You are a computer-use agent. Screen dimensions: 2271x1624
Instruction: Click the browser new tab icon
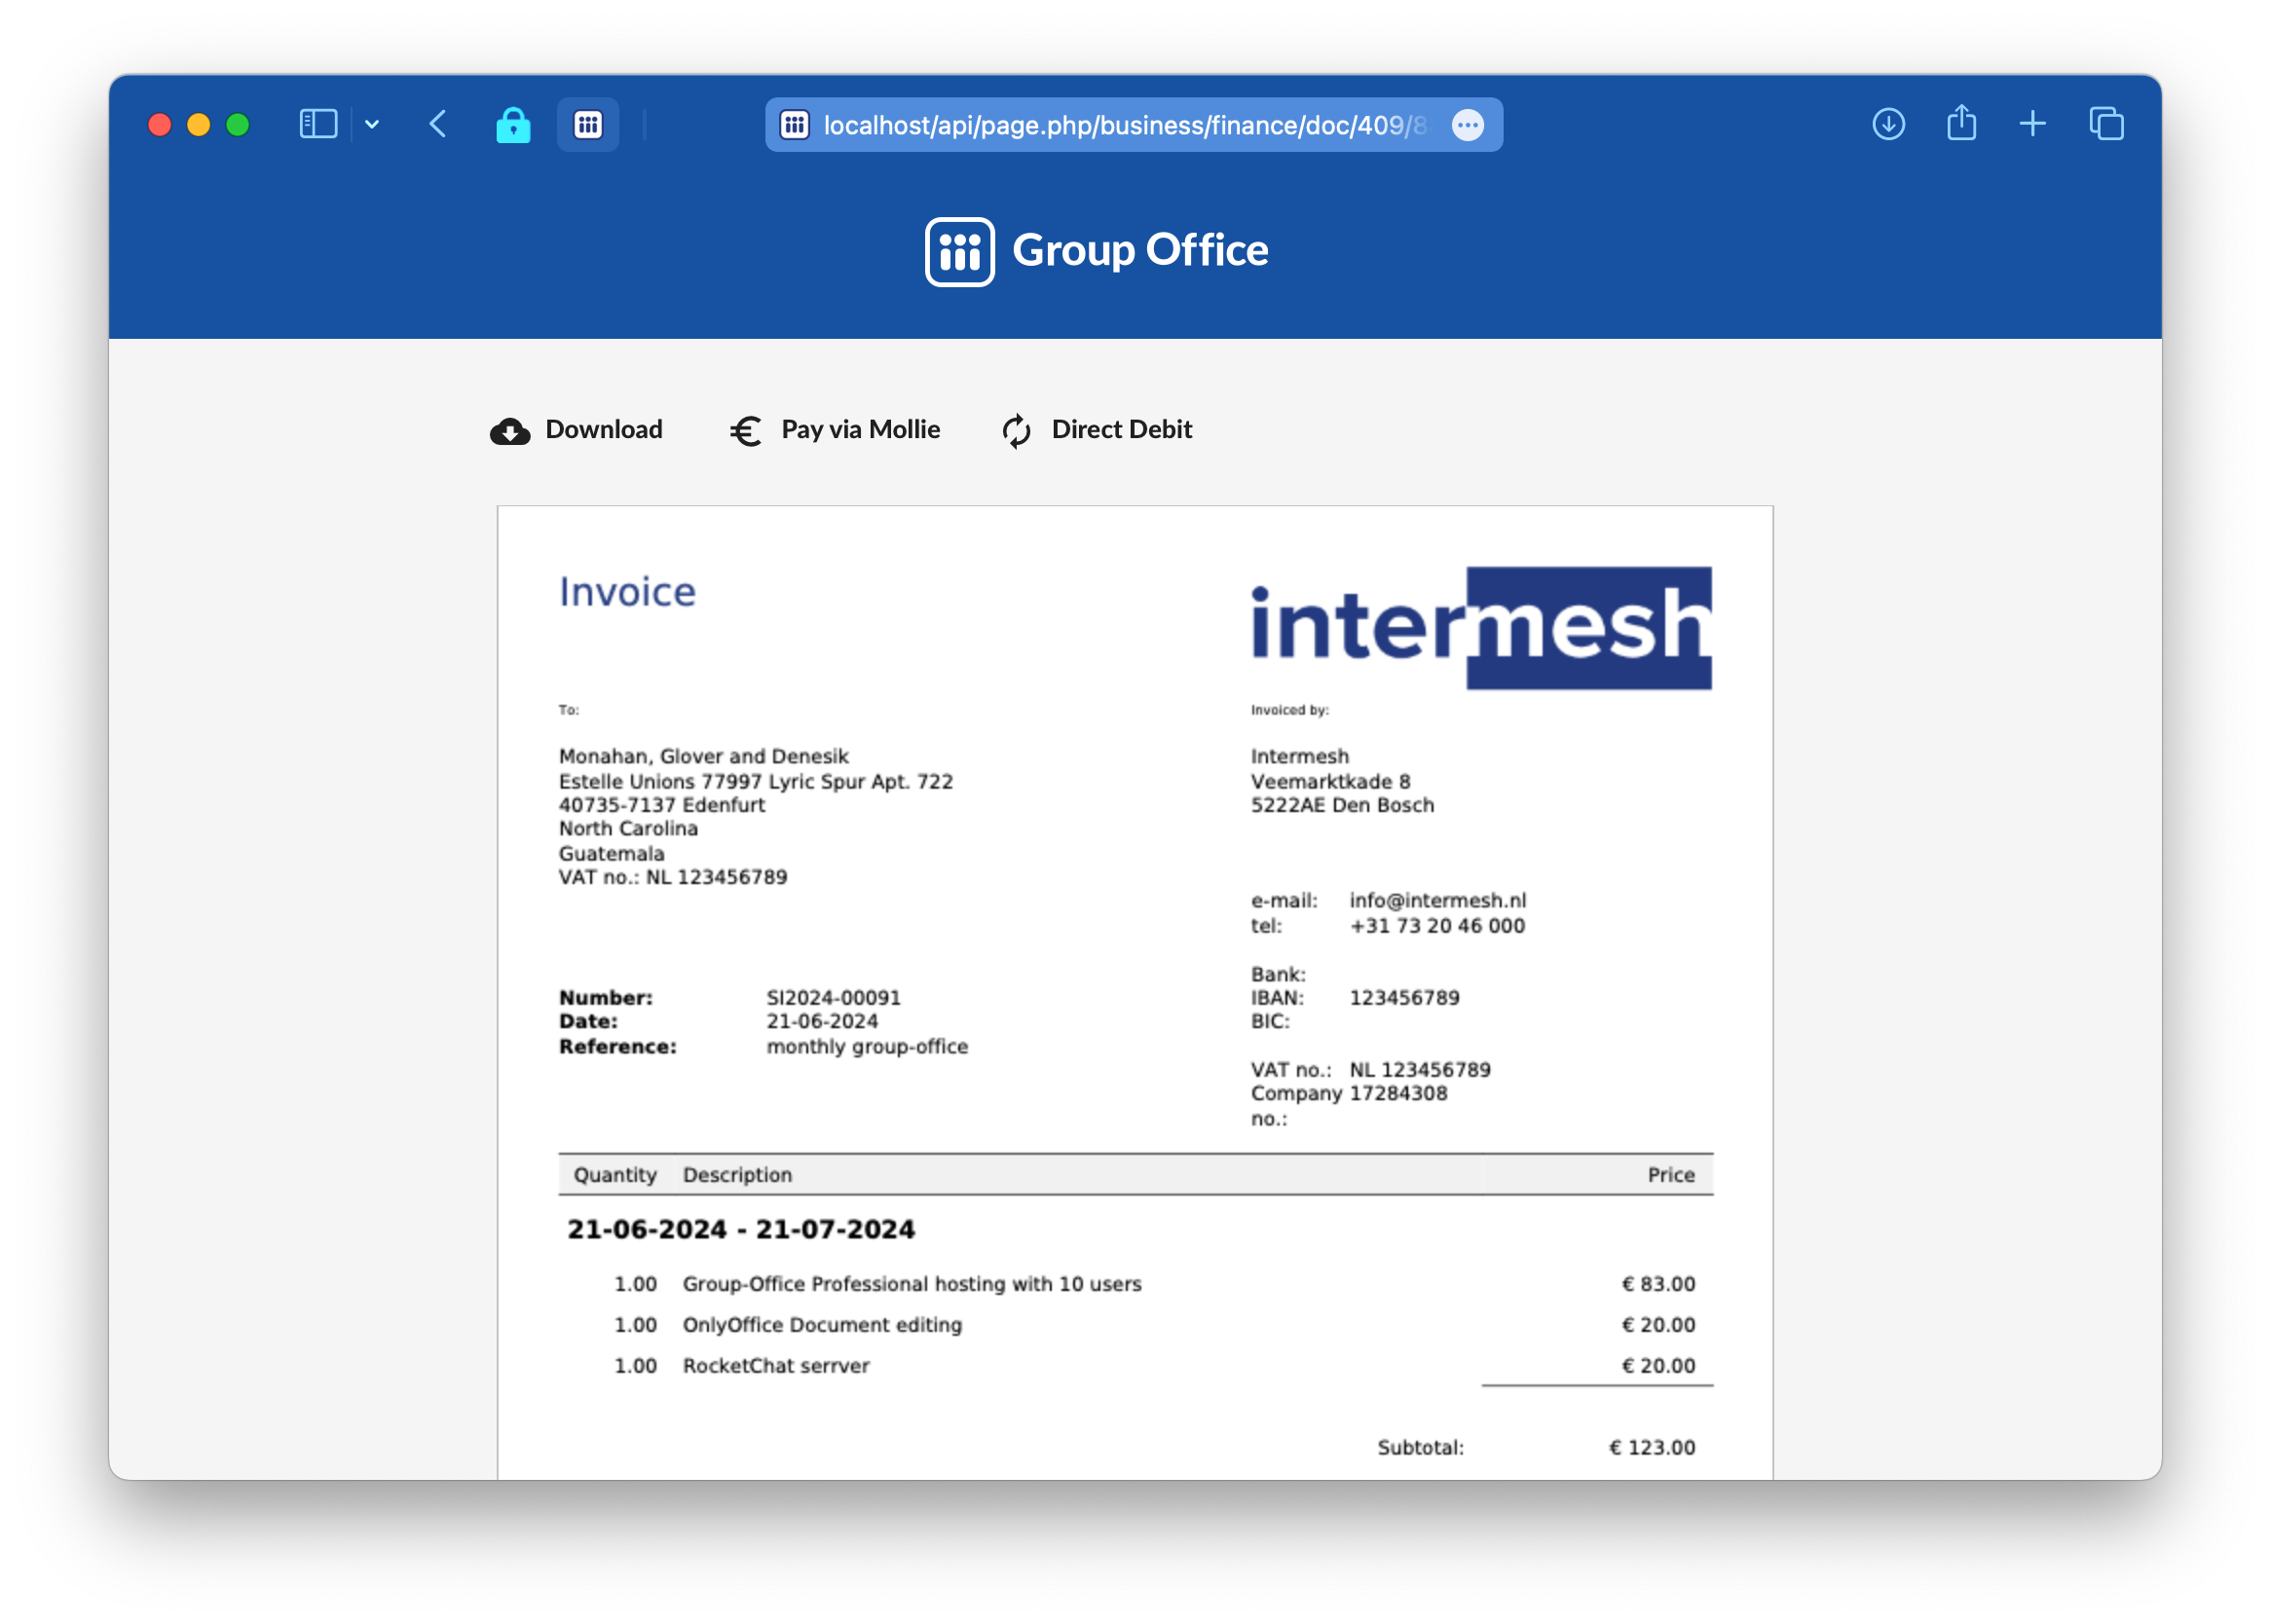click(x=2032, y=123)
